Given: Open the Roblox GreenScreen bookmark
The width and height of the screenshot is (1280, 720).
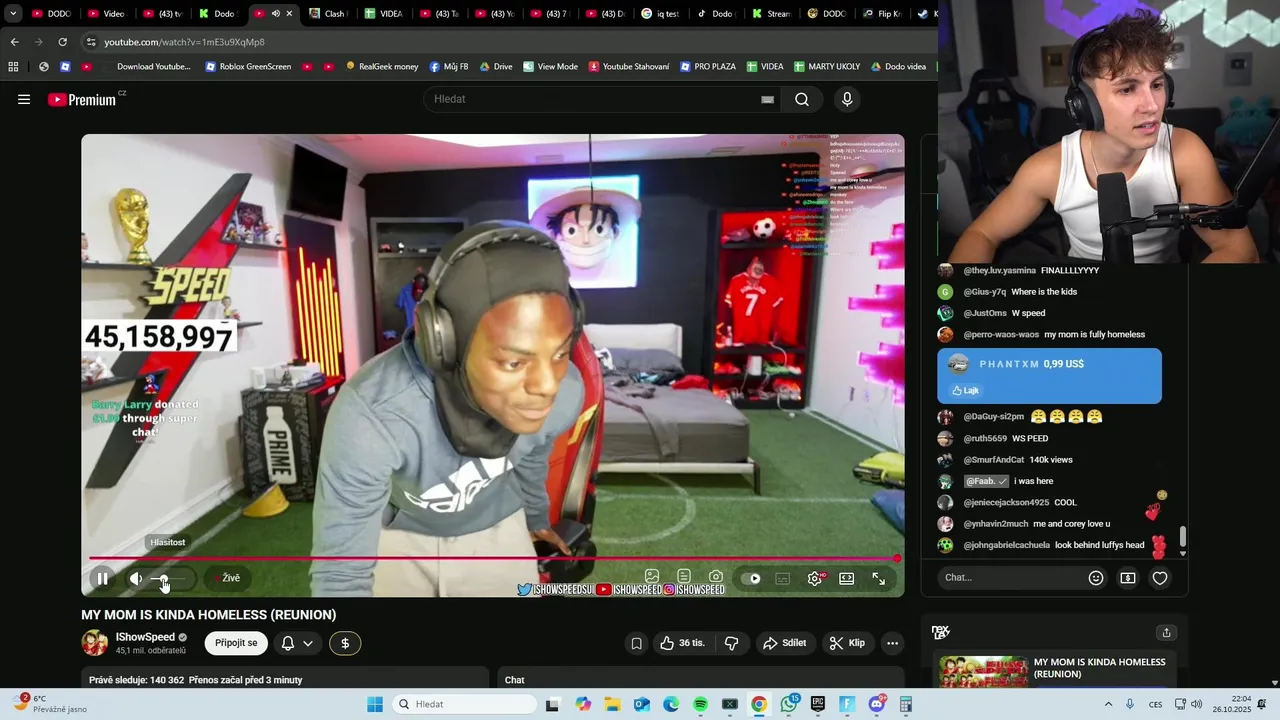Looking at the screenshot, I should click(x=248, y=67).
